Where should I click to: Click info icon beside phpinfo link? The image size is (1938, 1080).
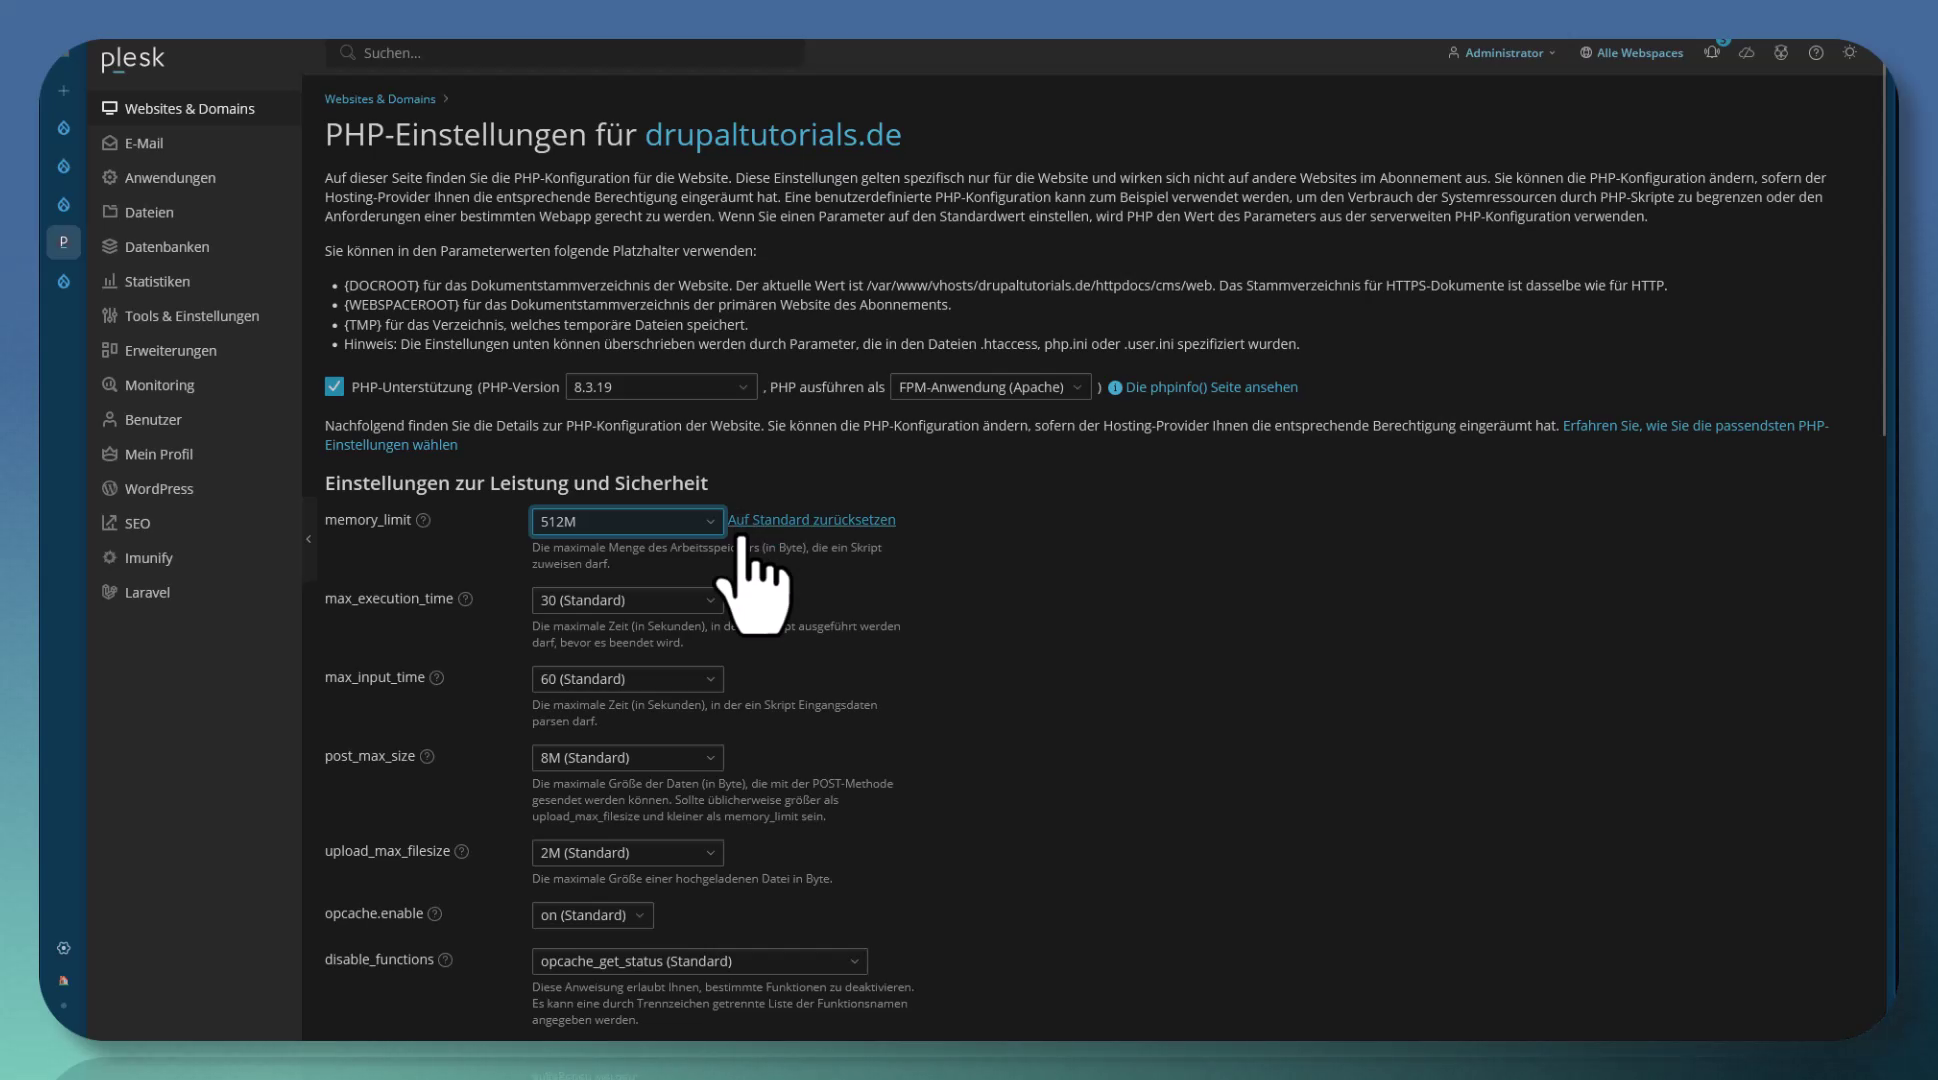(x=1114, y=388)
